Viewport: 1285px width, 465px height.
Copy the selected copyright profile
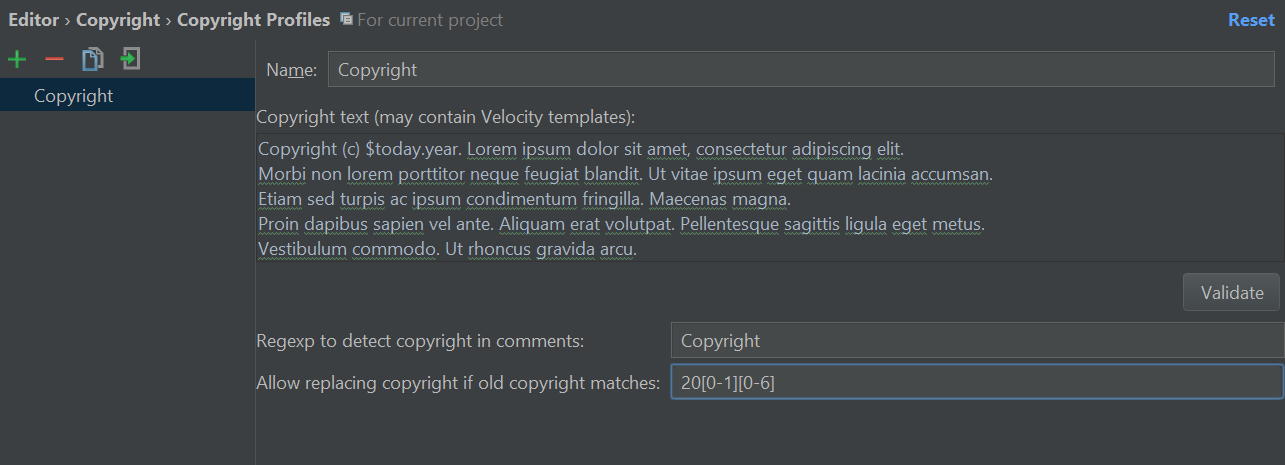pyautogui.click(x=92, y=60)
